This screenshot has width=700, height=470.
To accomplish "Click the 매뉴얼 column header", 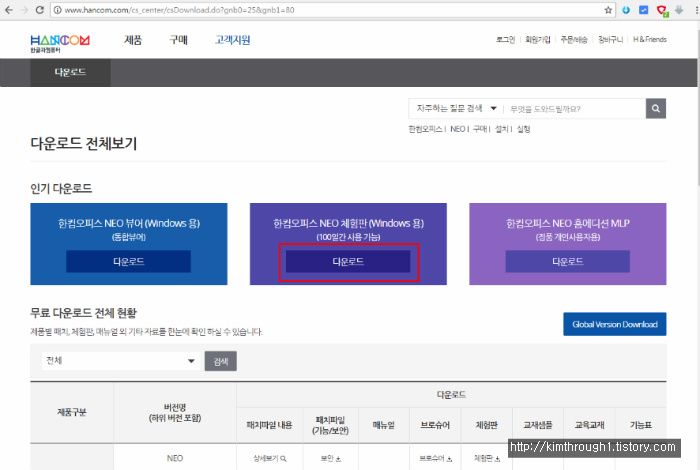I will click(383, 425).
